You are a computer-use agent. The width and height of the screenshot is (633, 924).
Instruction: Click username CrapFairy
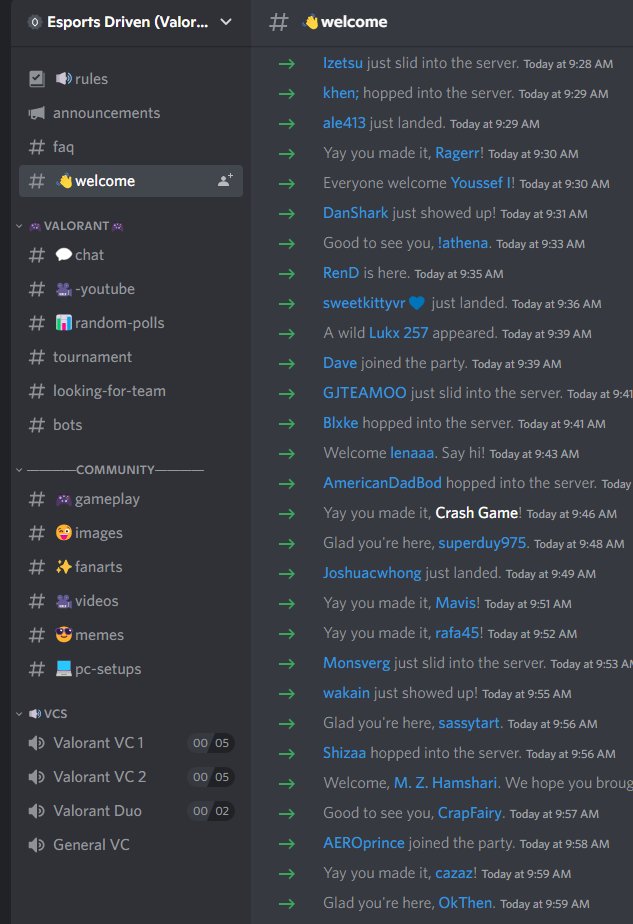tap(470, 813)
